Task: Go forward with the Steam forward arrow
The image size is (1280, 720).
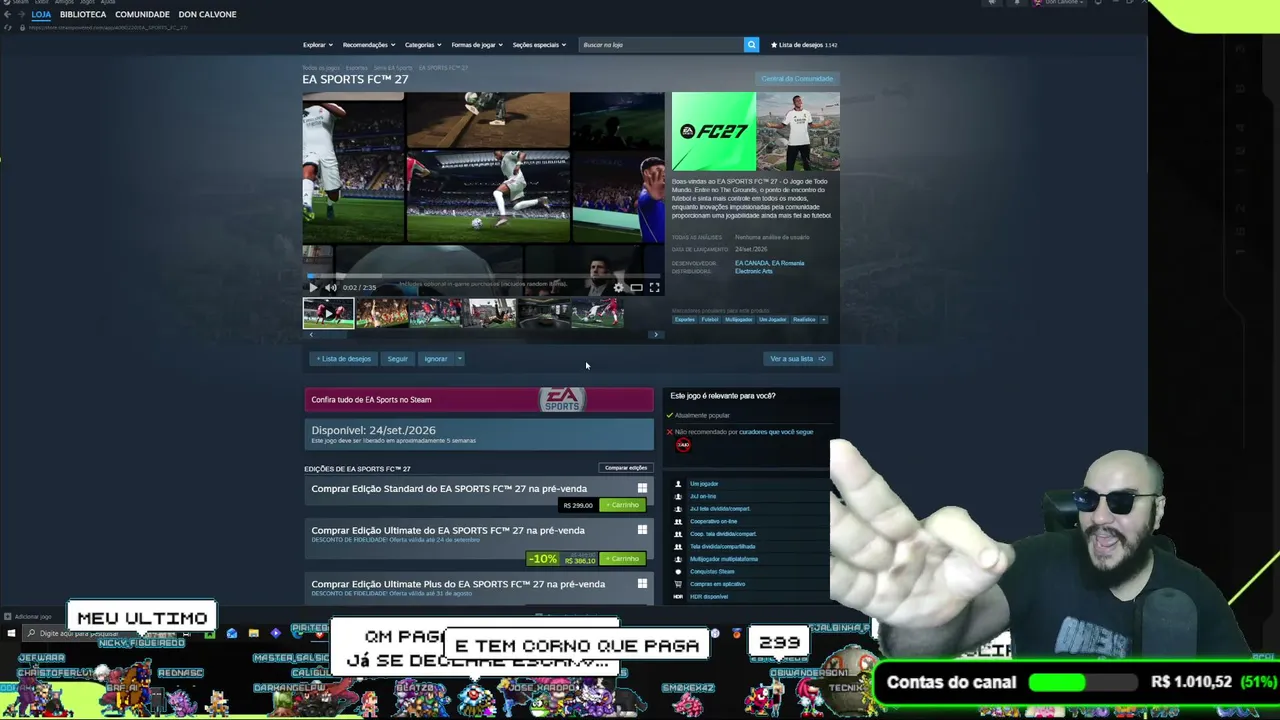Action: [21, 14]
